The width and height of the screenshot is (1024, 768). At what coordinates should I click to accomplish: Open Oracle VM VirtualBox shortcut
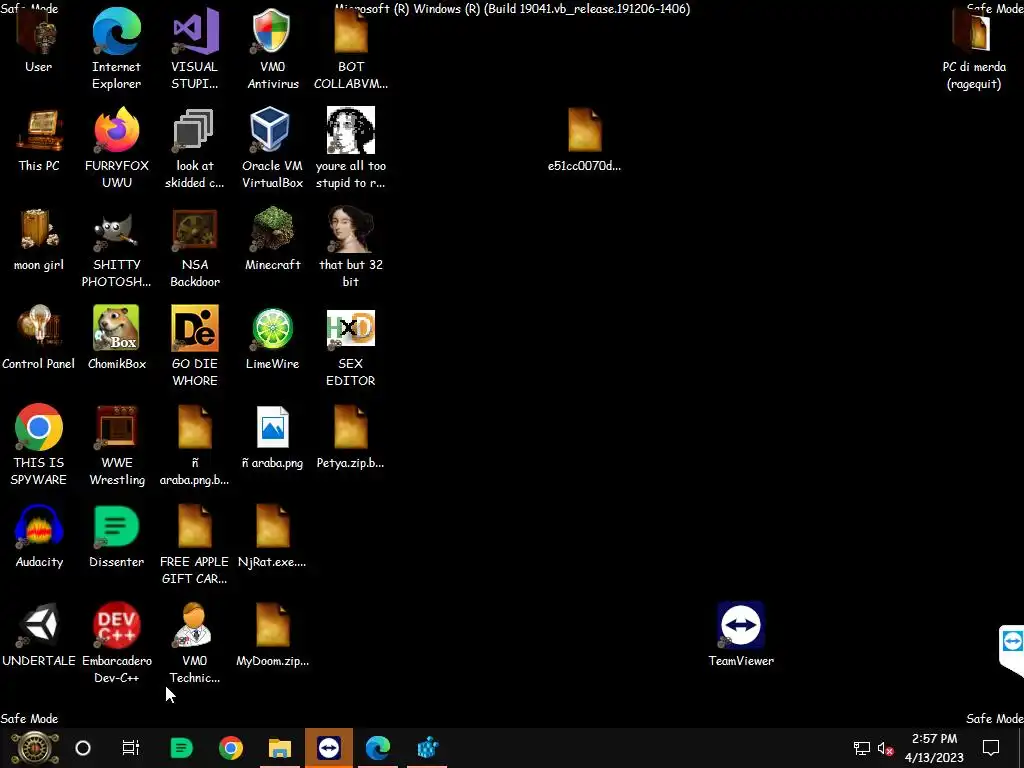pos(271,130)
